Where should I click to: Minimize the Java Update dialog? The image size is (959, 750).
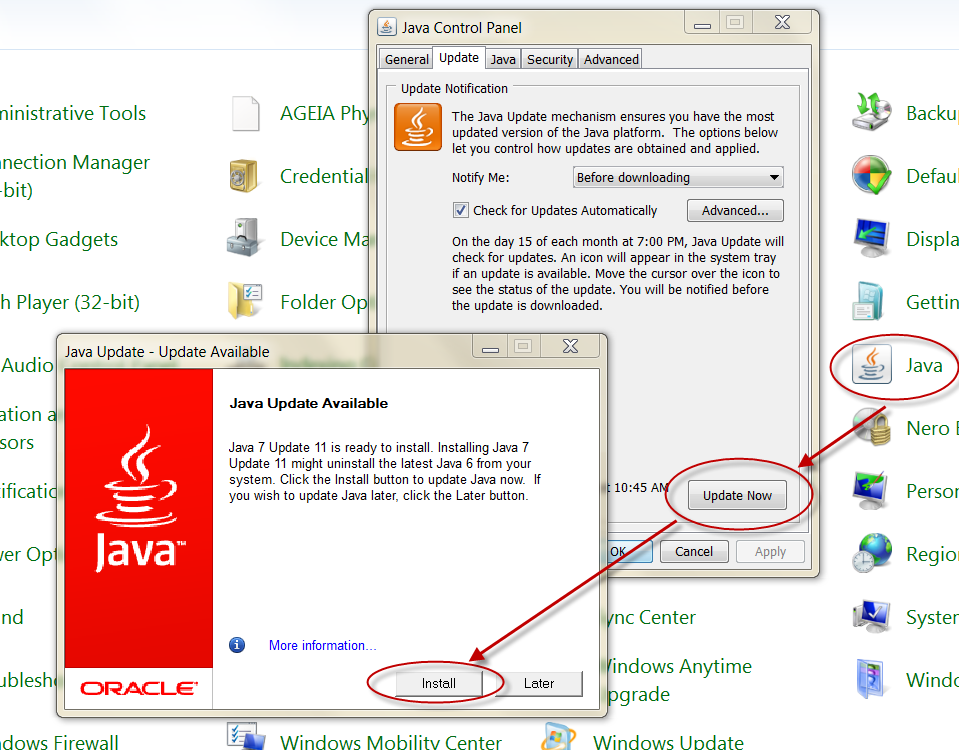[490, 347]
